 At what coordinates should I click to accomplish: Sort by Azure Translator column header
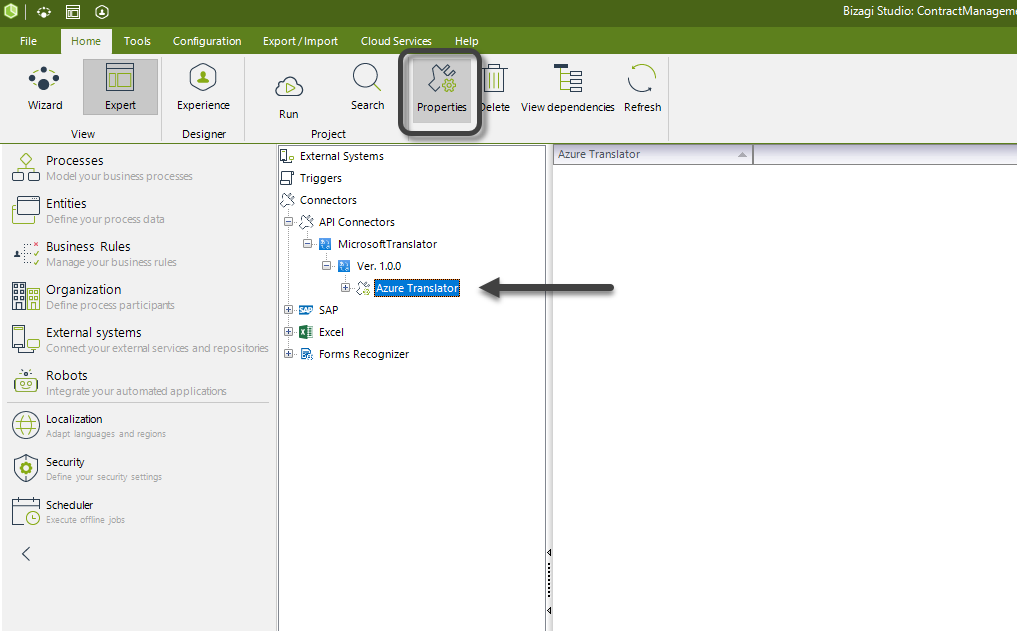click(652, 154)
